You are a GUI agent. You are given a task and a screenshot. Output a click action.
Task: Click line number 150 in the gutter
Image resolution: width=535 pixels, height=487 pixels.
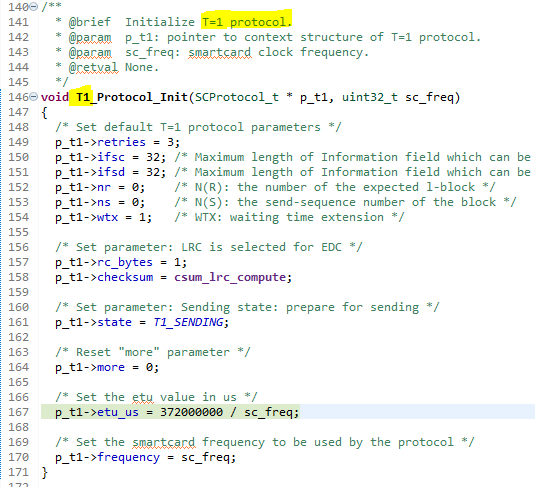click(x=18, y=157)
